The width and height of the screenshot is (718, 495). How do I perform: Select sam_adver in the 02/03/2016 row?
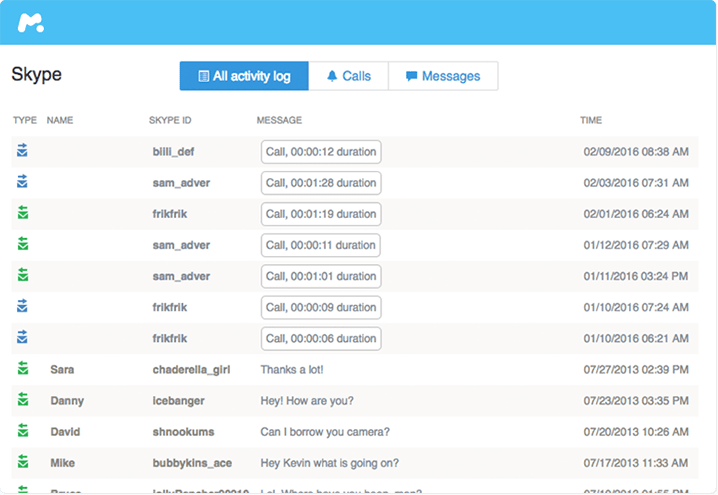pos(181,183)
